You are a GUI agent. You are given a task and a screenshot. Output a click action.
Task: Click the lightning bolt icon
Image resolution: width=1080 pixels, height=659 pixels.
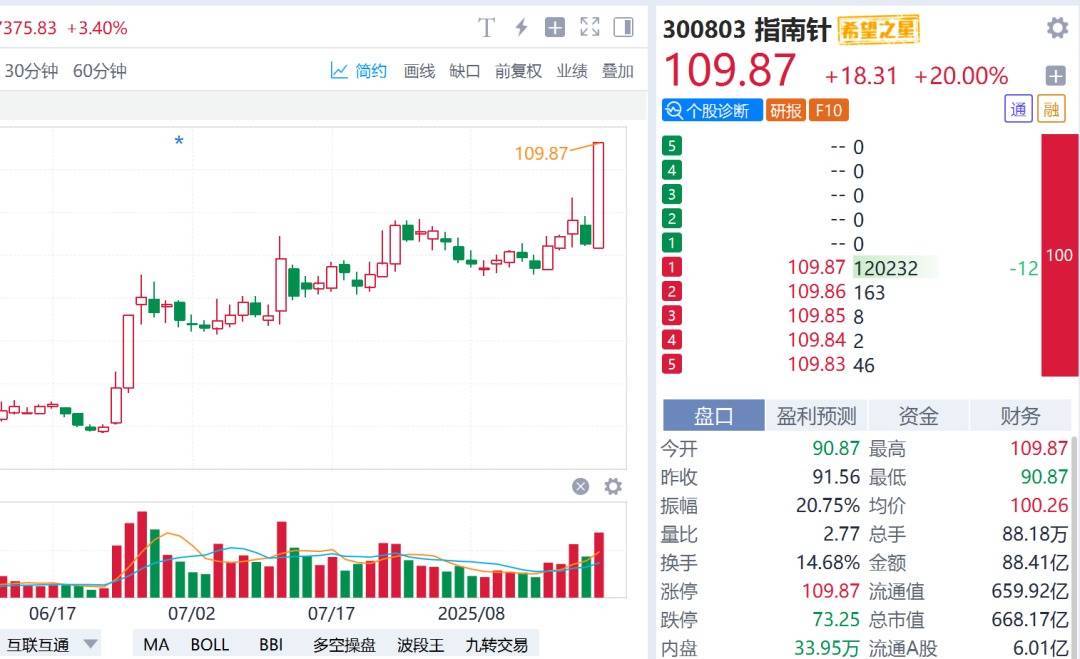(521, 28)
